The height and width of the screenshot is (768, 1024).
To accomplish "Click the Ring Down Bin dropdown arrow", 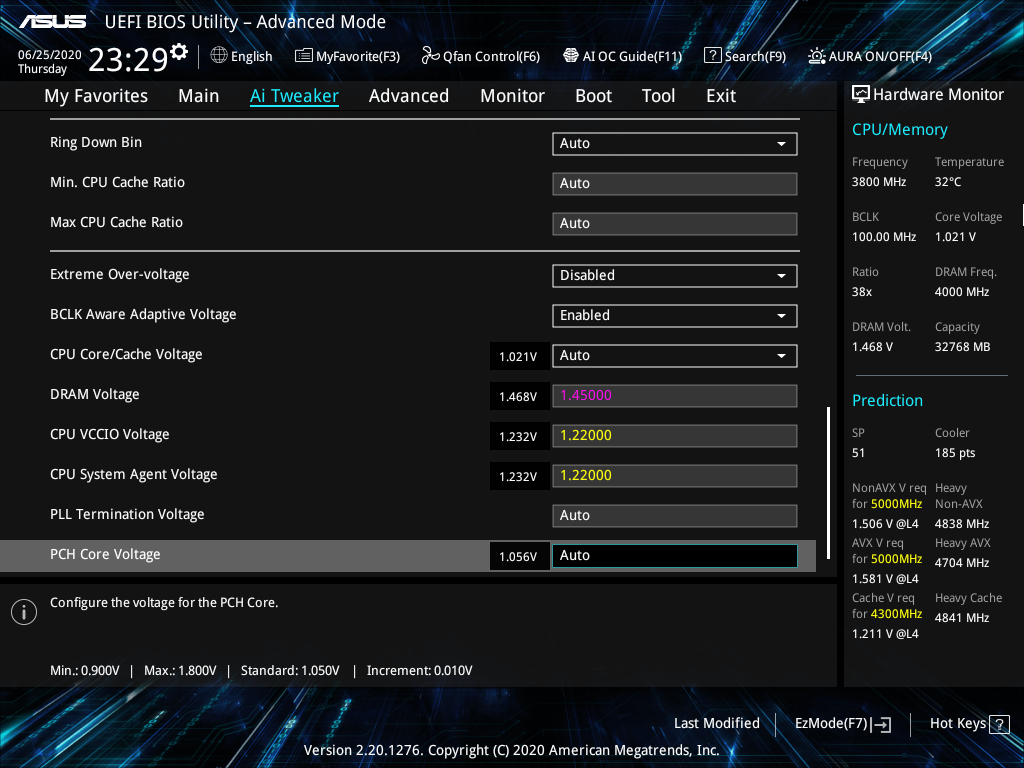I will click(781, 144).
